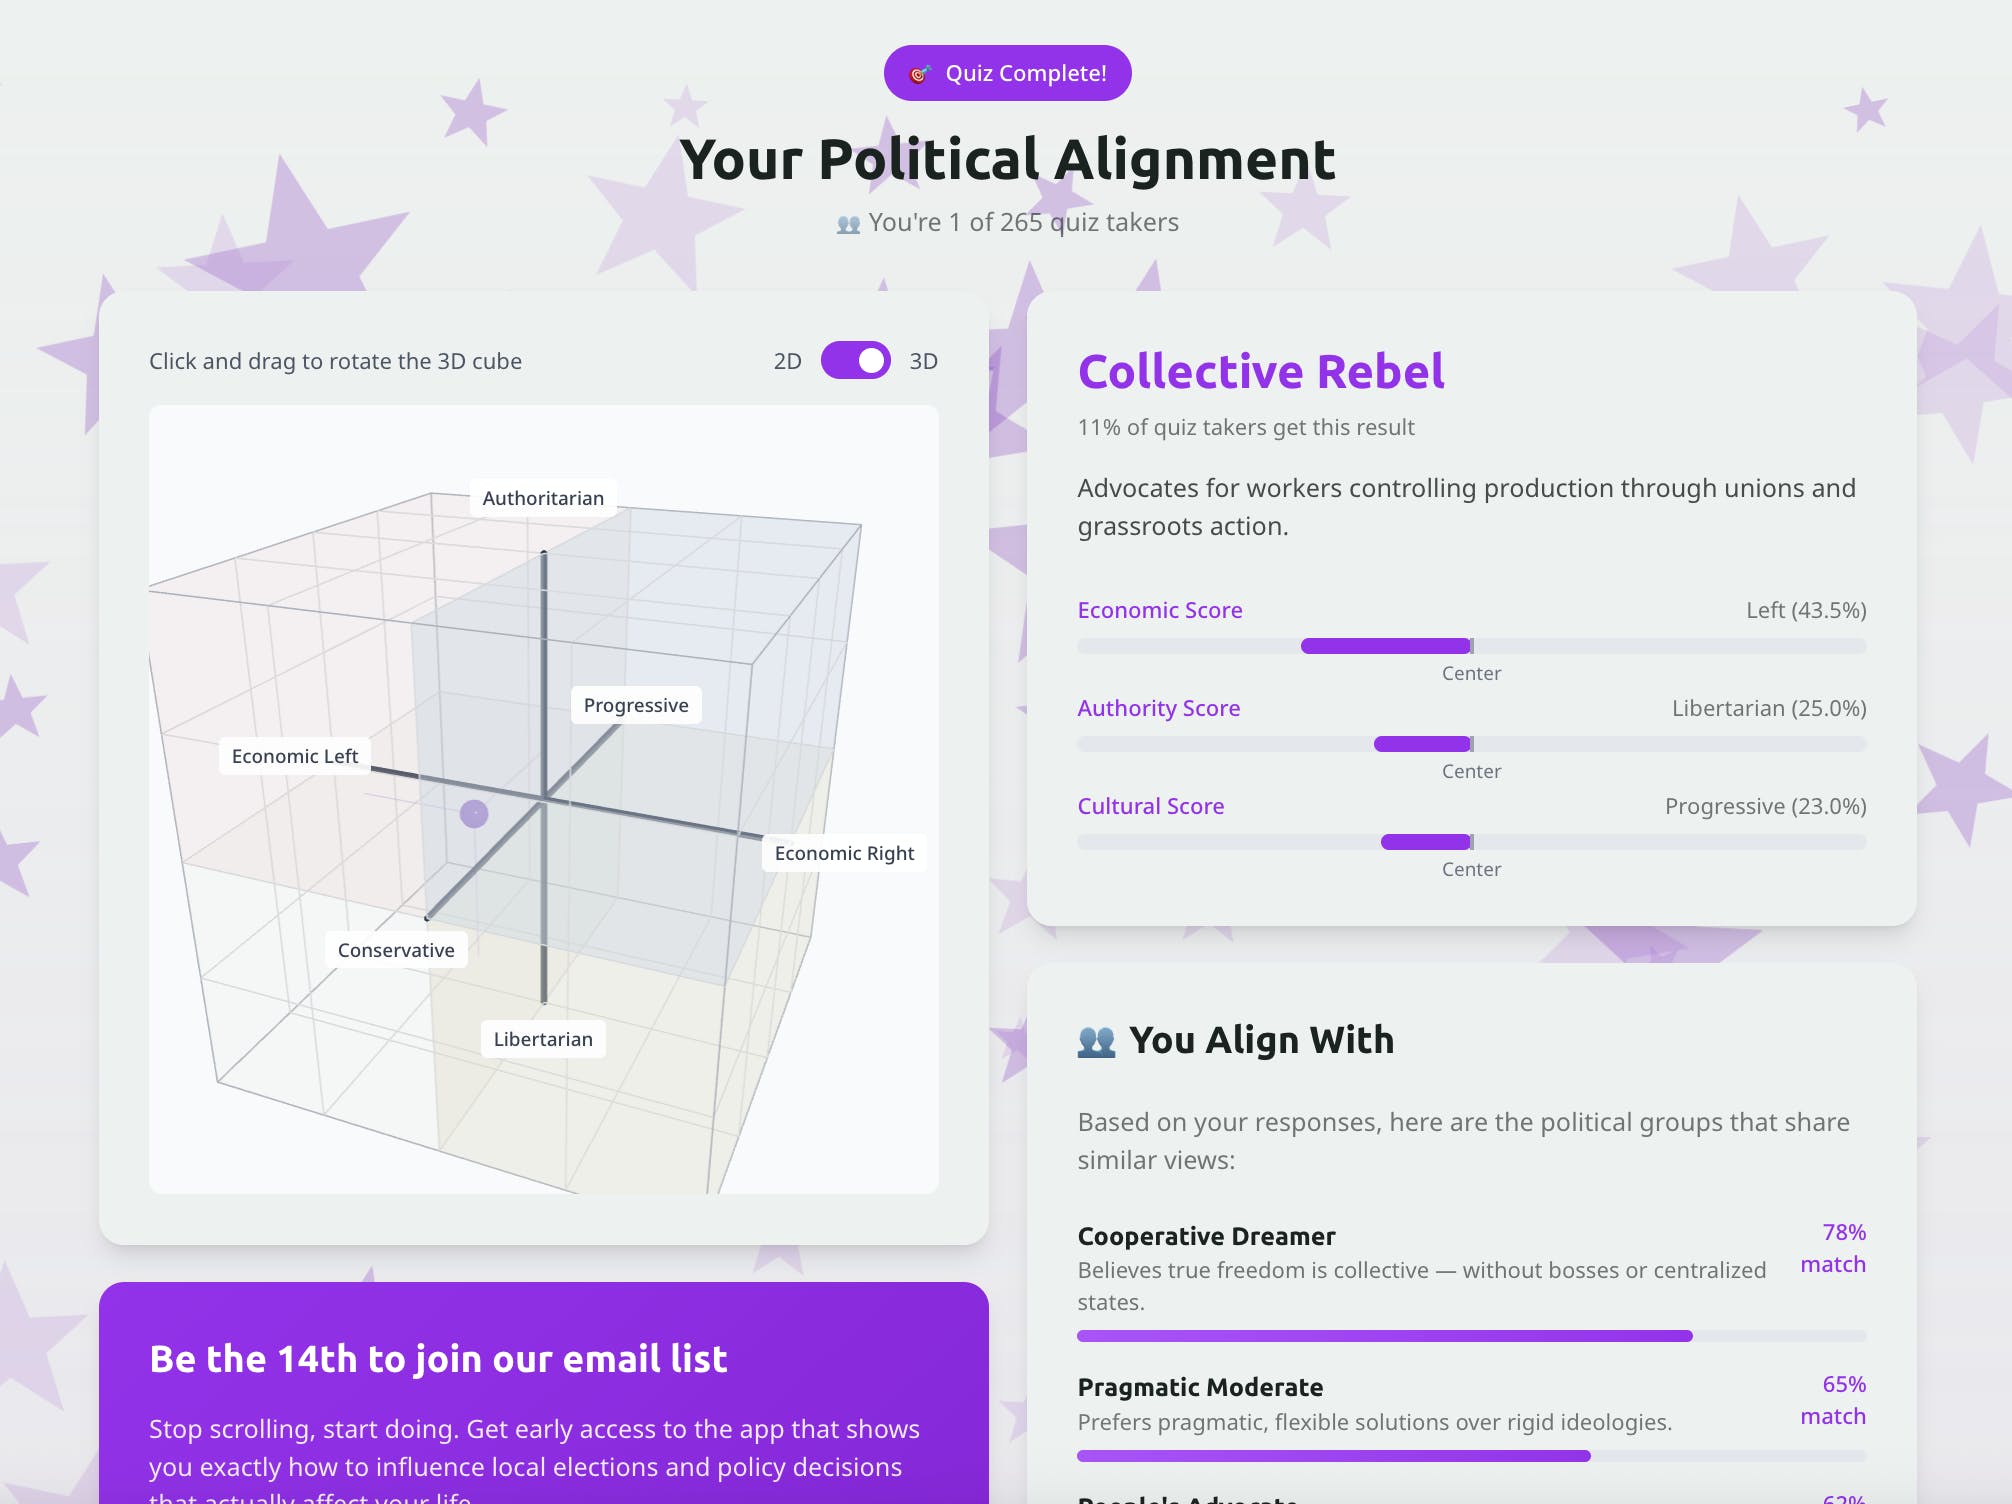
Task: Click the Authoritarian axis label
Action: coord(543,498)
